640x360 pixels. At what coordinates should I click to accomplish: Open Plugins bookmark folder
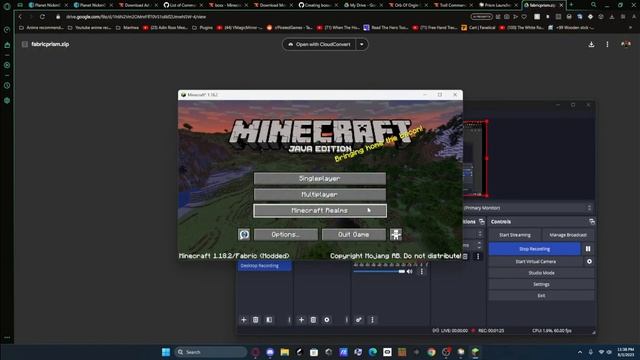click(x=203, y=28)
